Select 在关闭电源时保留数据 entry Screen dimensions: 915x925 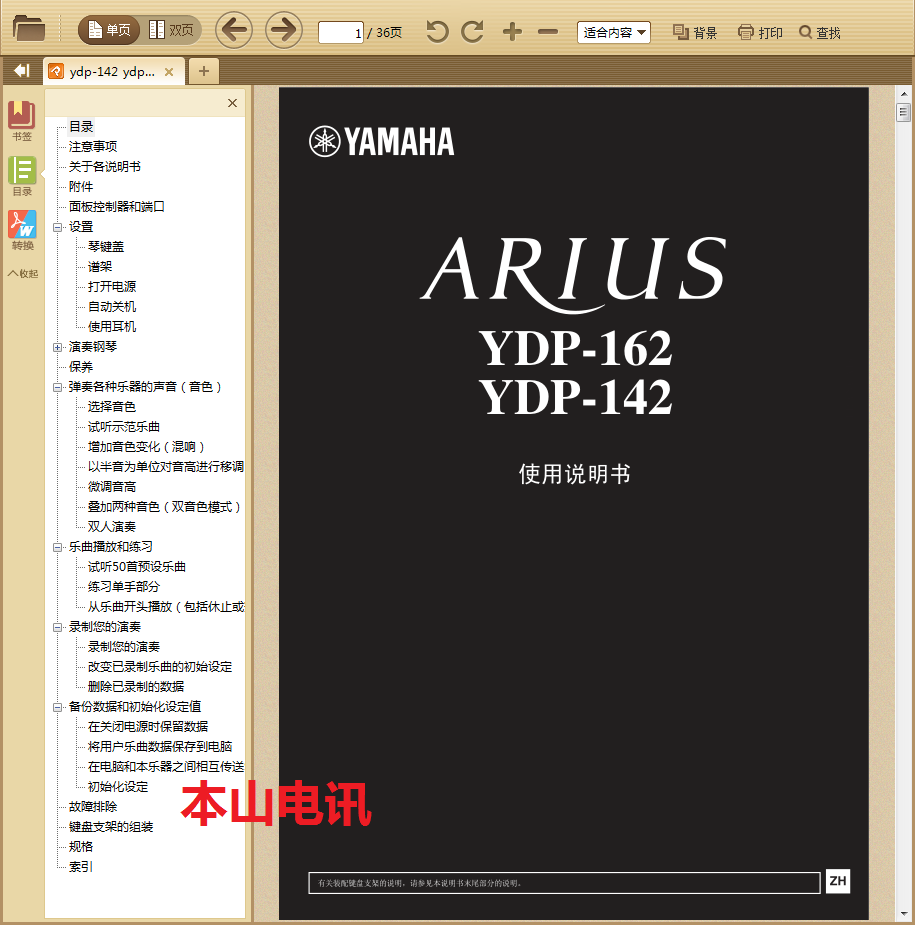coord(147,726)
